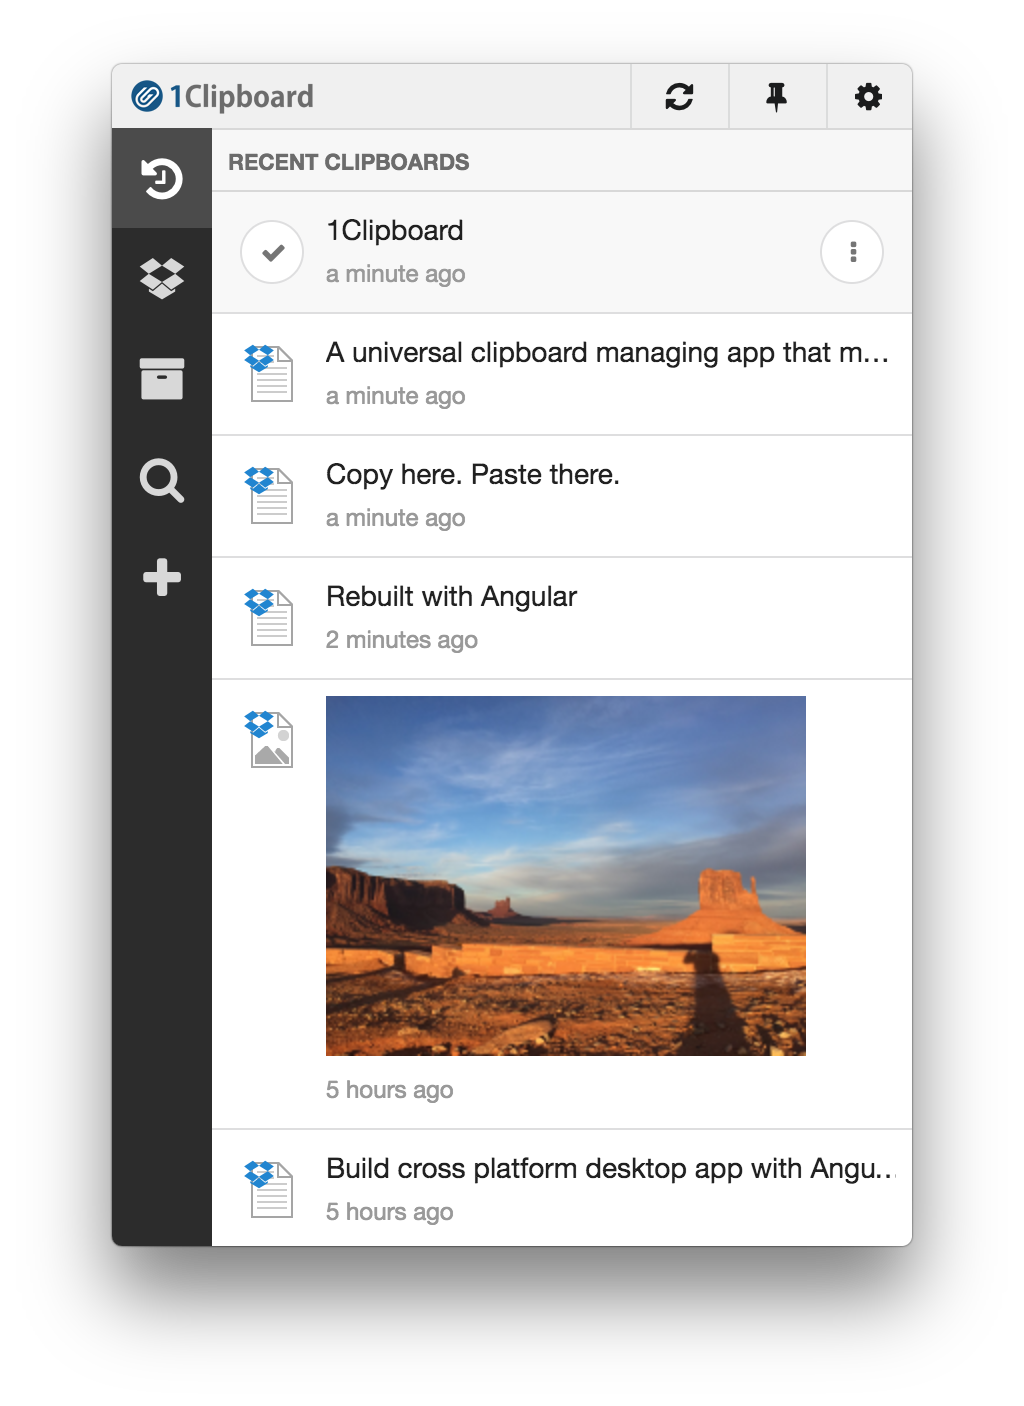Screen dimensions: 1024x1406
Task: Select the desert landscape image clip
Action: click(x=566, y=876)
